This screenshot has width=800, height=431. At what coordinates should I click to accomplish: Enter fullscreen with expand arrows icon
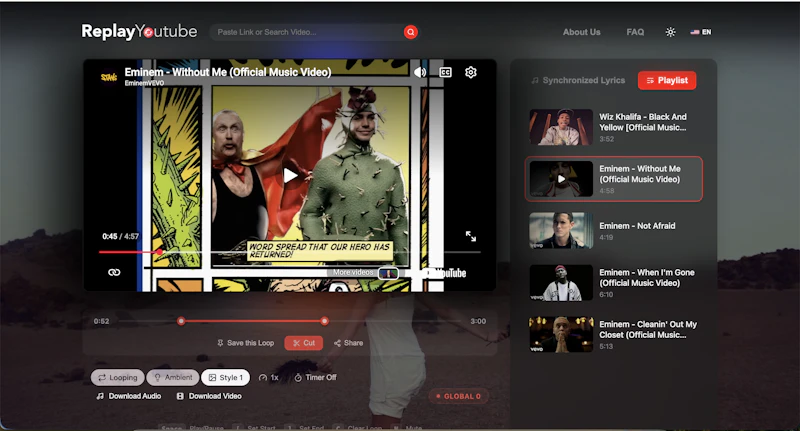coord(471,236)
